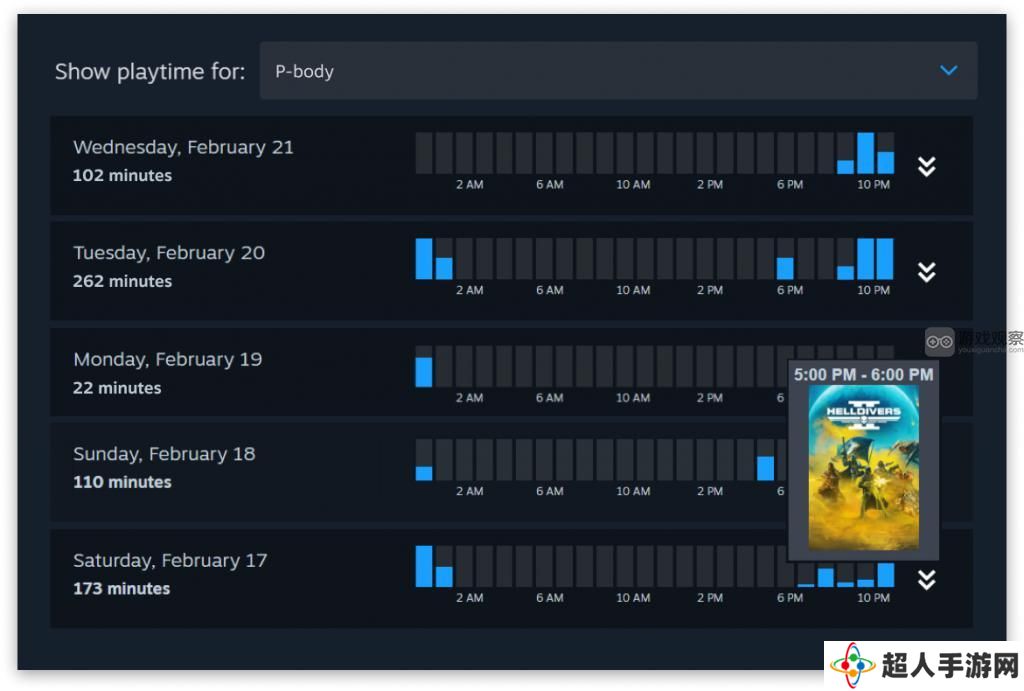This screenshot has width=1024, height=691.
Task: Select Tuesday's 1 AM playtime bar
Action: point(444,268)
